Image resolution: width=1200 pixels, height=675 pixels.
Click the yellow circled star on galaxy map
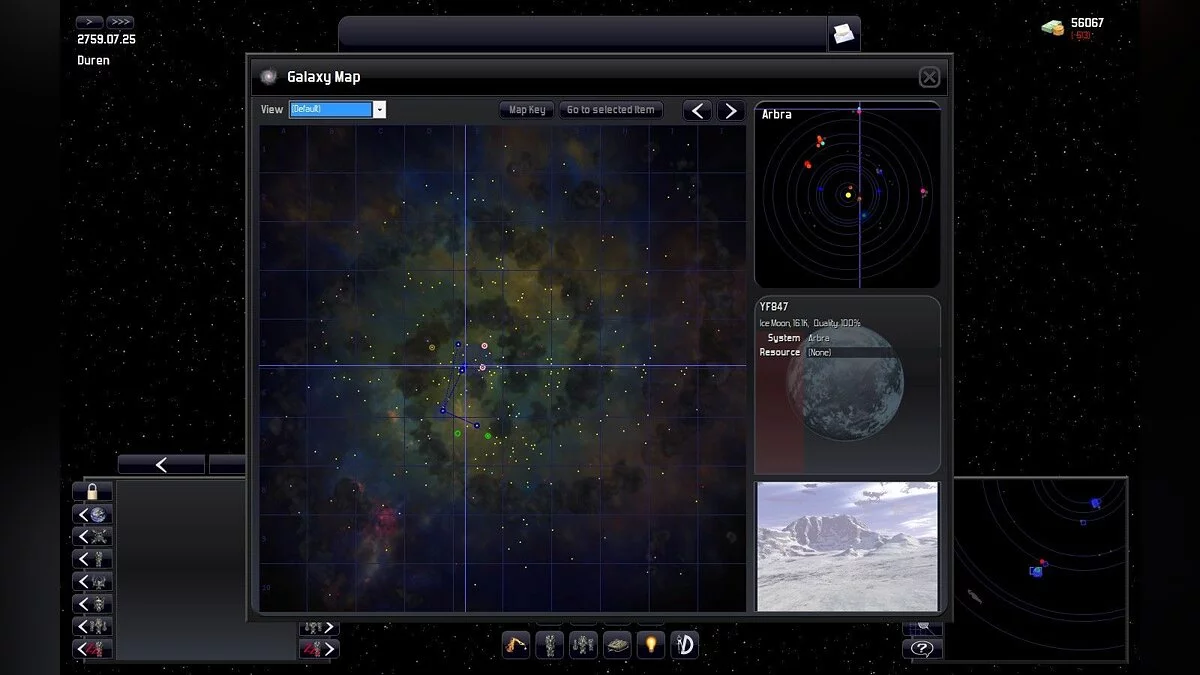432,347
